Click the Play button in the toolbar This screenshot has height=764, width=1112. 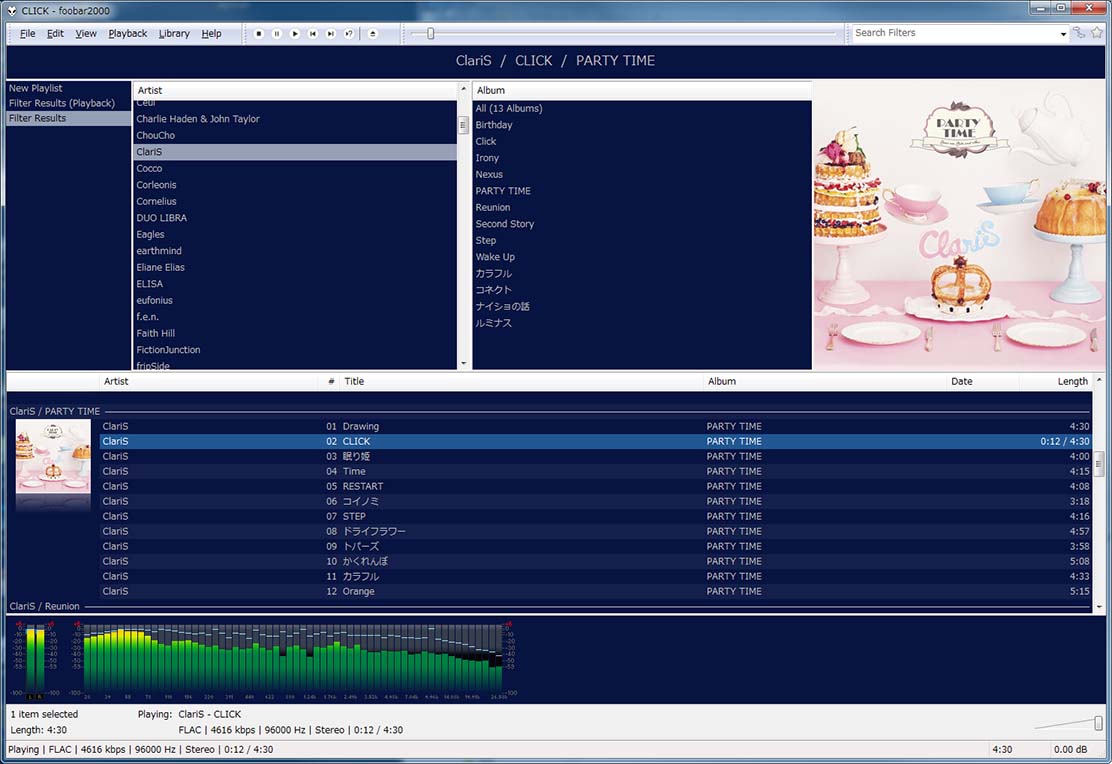(x=295, y=33)
